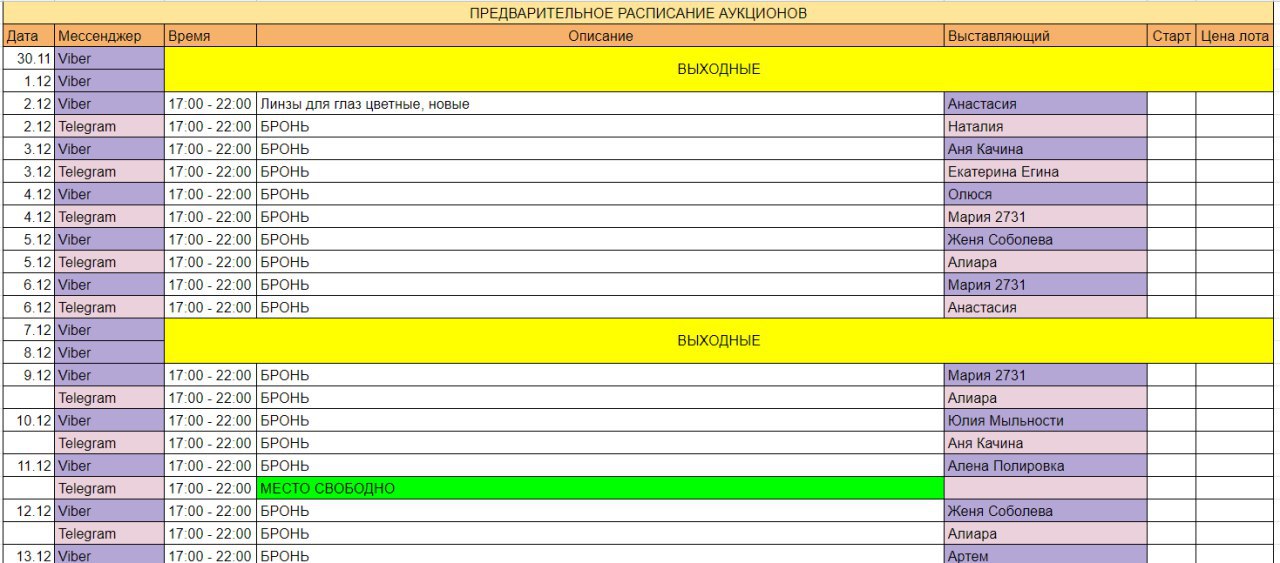Image resolution: width=1280 pixels, height=563 pixels.
Task: Click the Юлия Мыльности cell
Action: tap(1045, 421)
